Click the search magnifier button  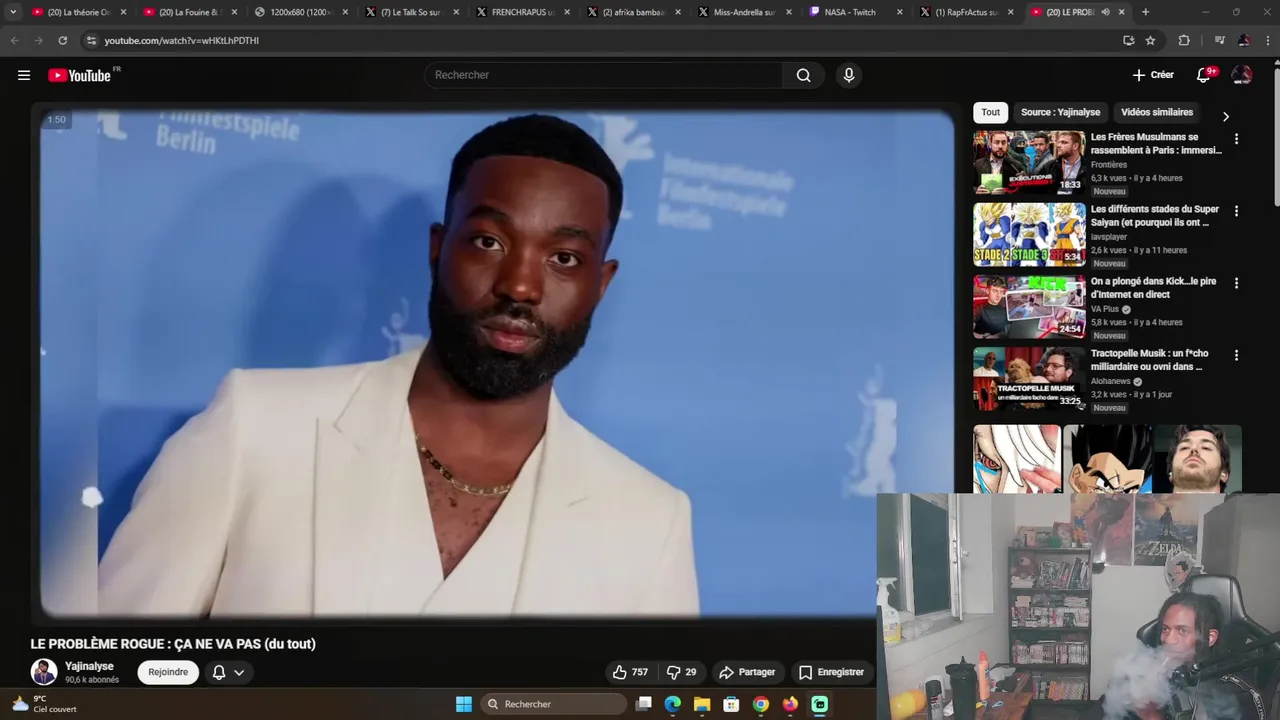tap(803, 75)
